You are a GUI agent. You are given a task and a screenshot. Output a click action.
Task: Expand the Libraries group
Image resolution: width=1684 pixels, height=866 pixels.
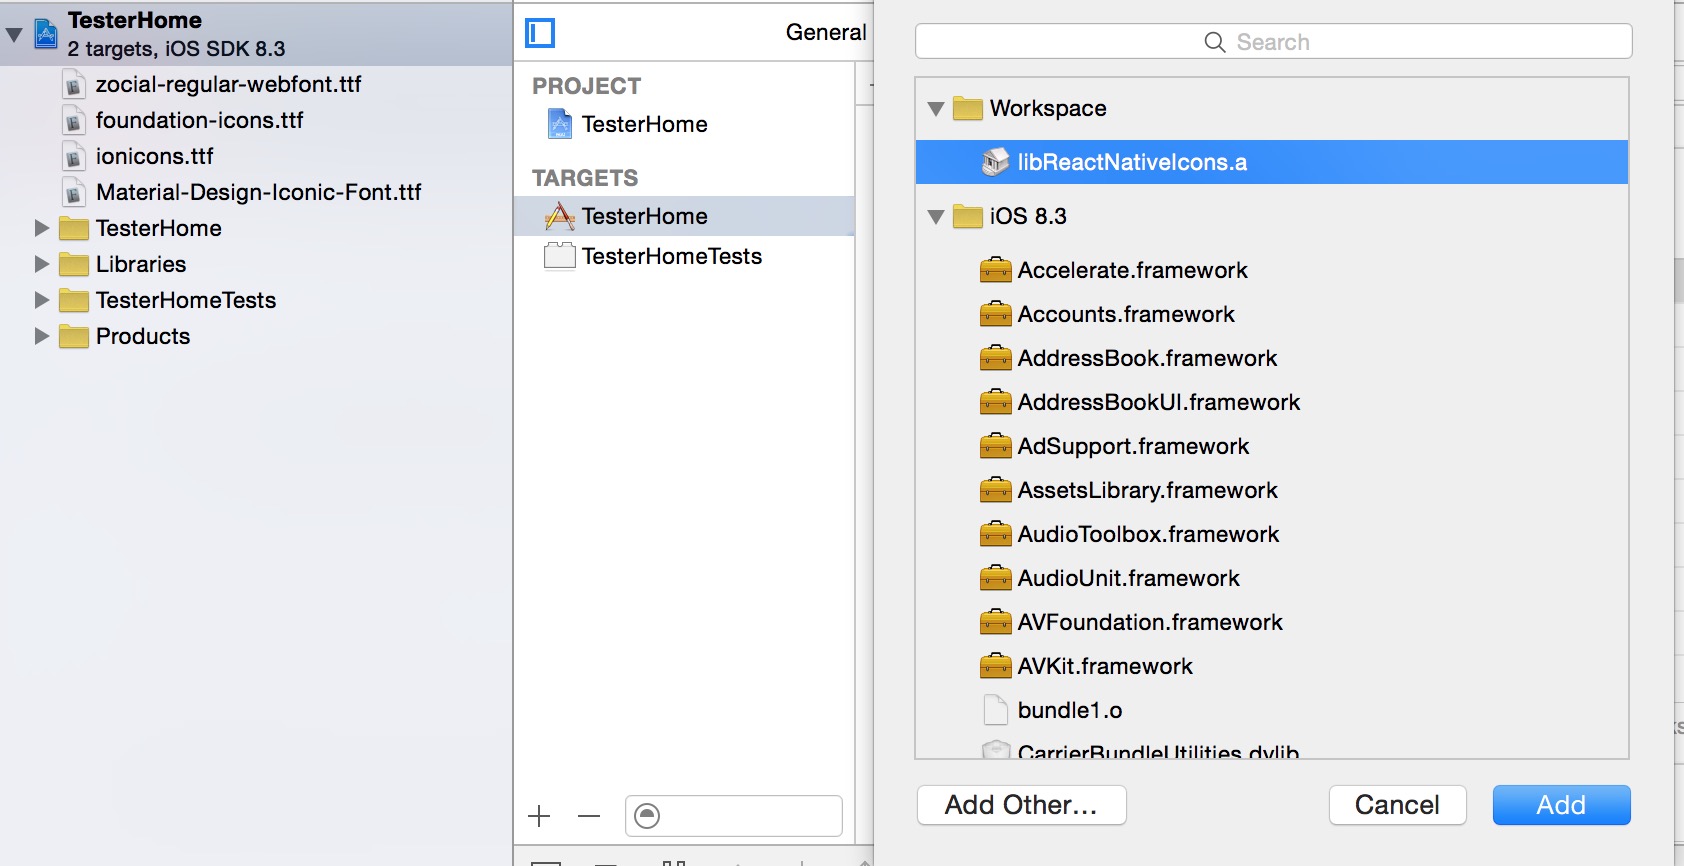tap(41, 264)
